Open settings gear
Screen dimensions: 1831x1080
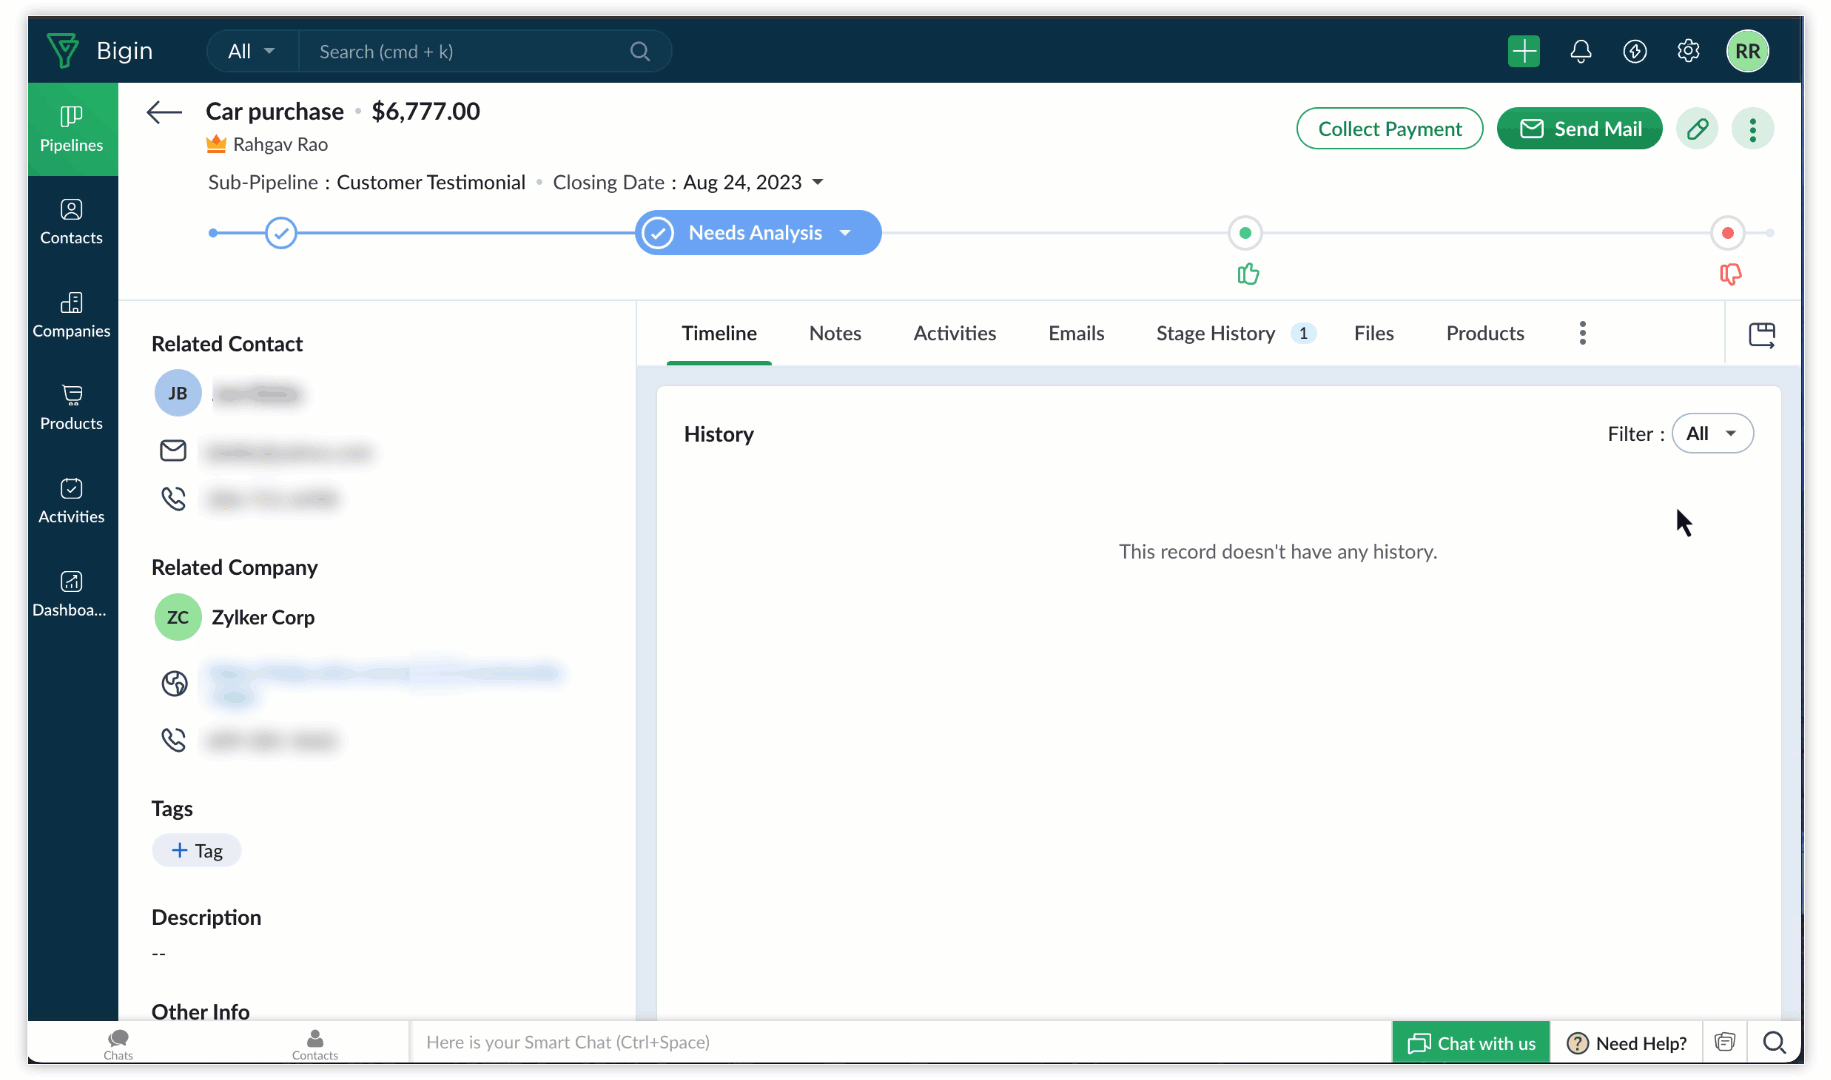coord(1689,51)
